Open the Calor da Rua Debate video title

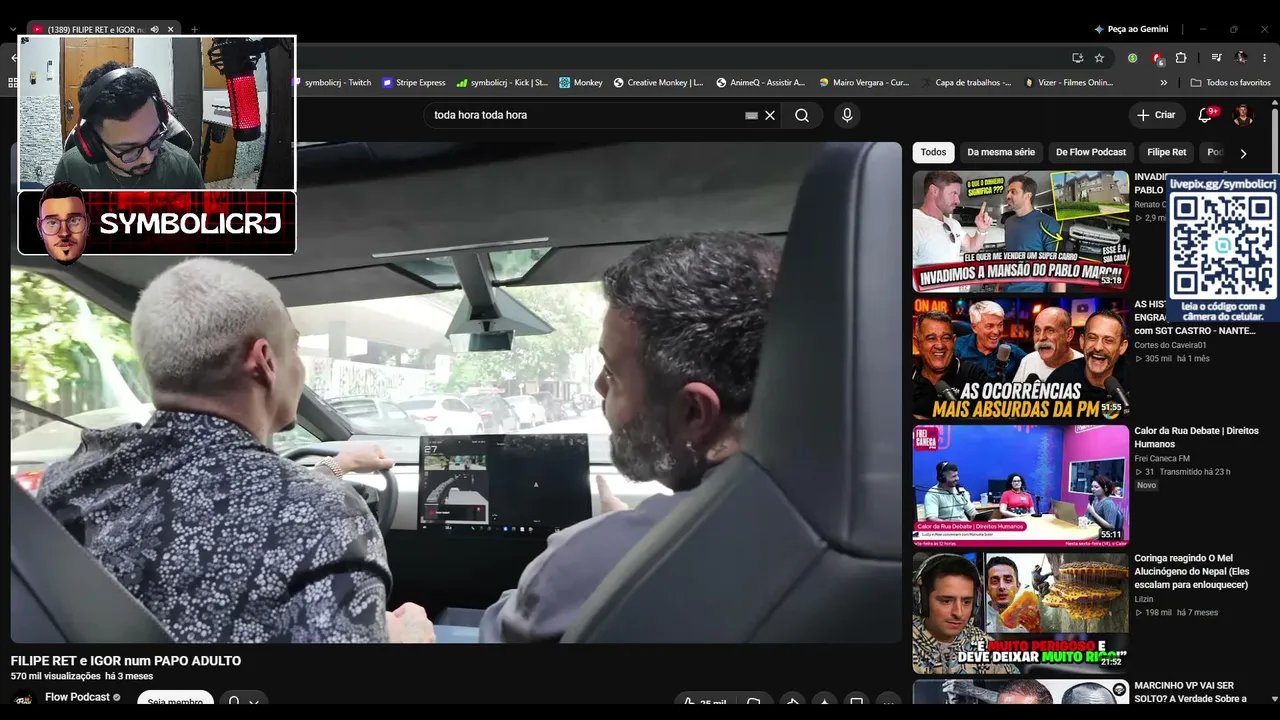(1196, 437)
